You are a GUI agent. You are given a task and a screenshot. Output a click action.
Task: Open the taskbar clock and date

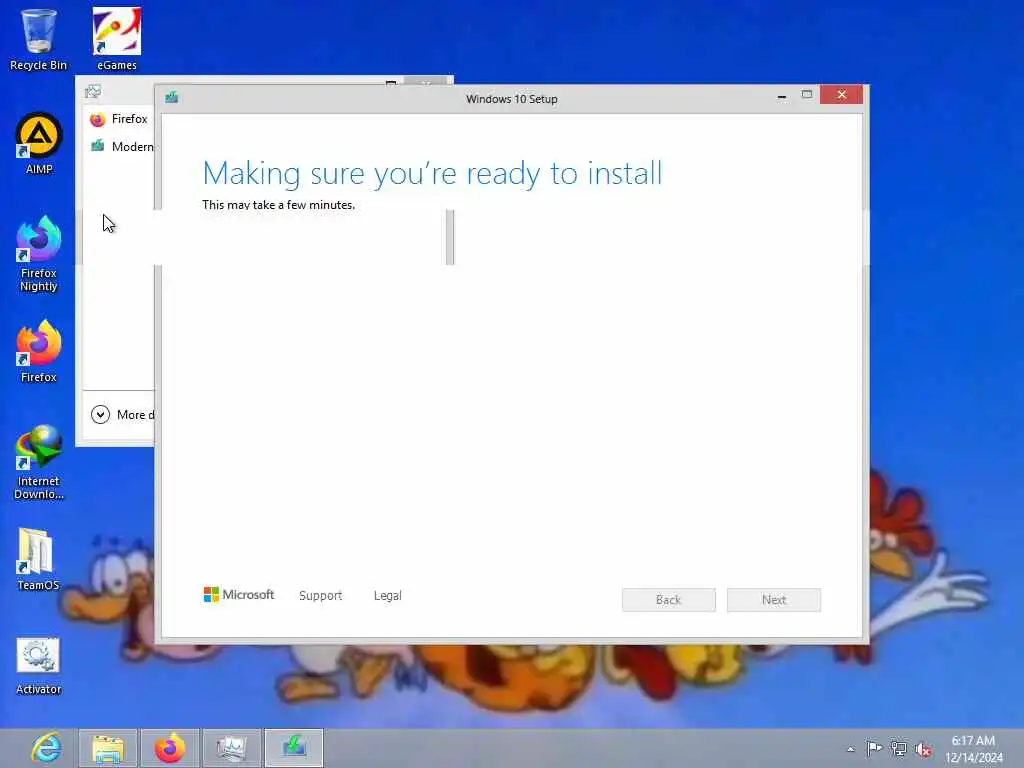(973, 749)
